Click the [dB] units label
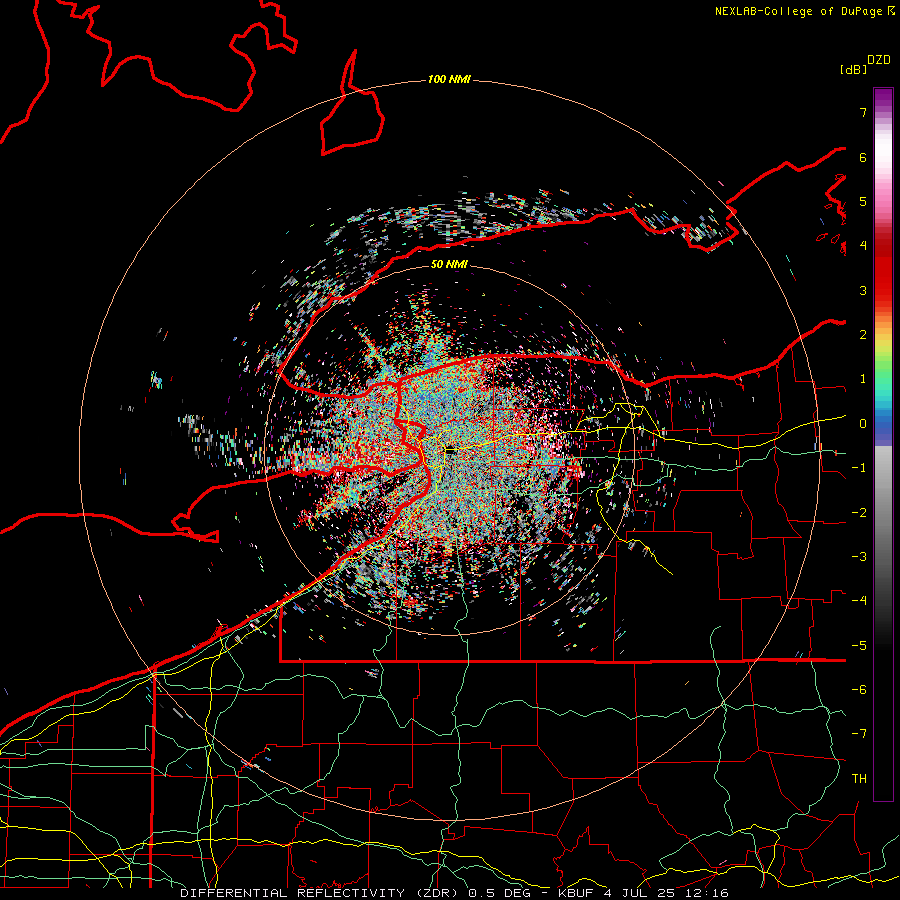900x900 pixels. coord(854,69)
